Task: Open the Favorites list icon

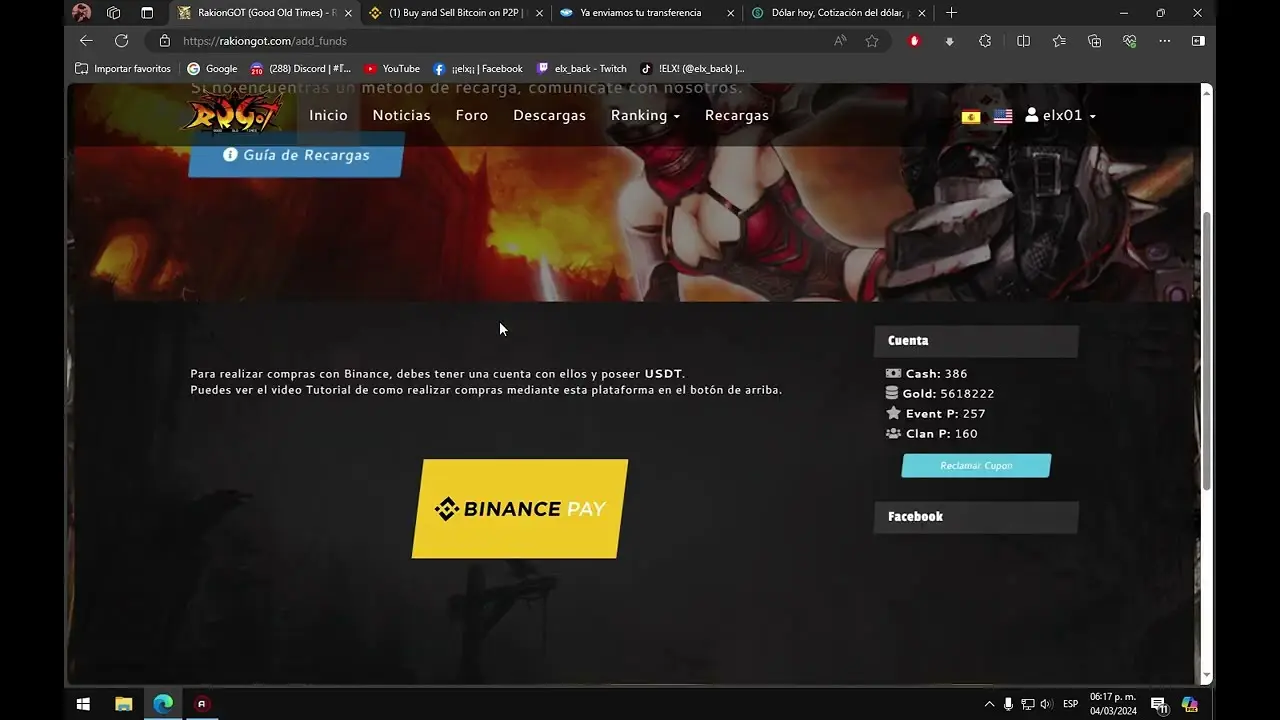Action: tap(1059, 41)
